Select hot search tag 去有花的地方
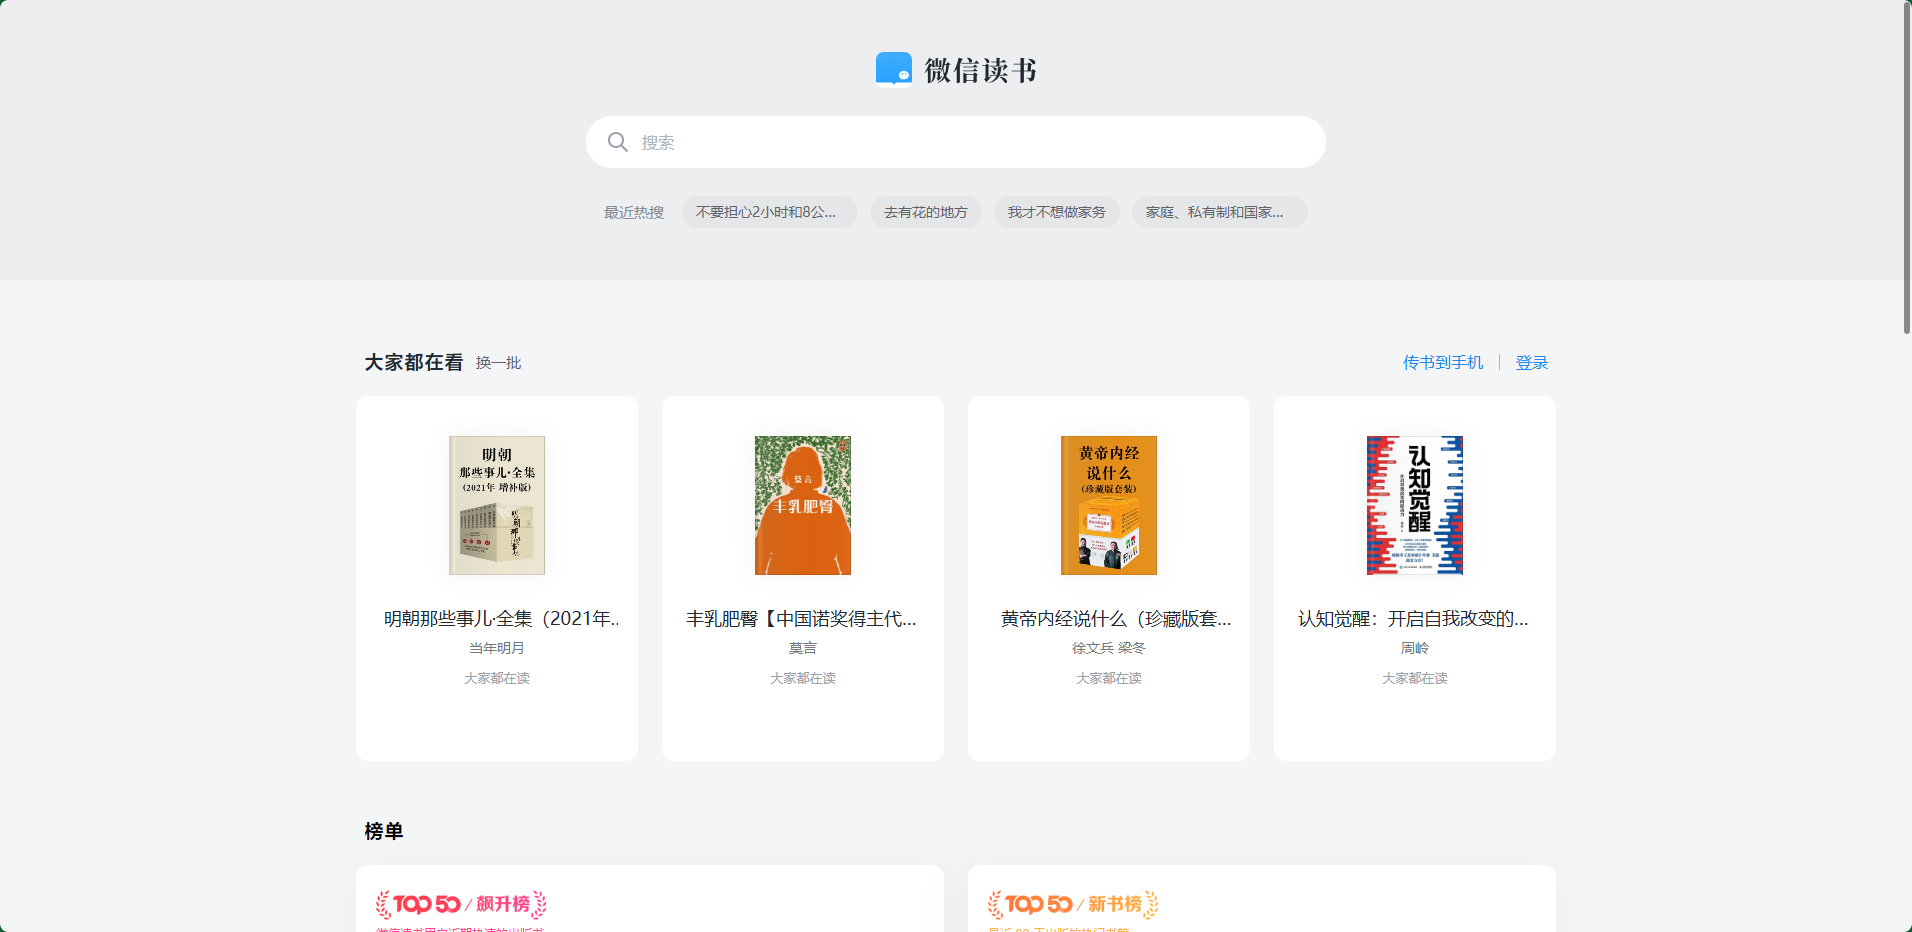1912x932 pixels. click(925, 212)
